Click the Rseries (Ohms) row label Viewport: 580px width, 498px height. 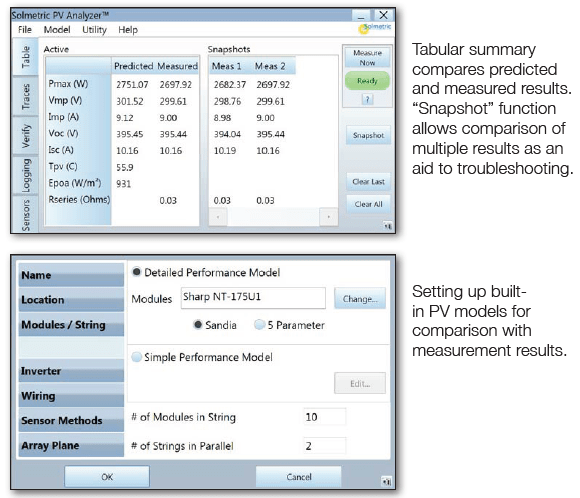pos(79,199)
